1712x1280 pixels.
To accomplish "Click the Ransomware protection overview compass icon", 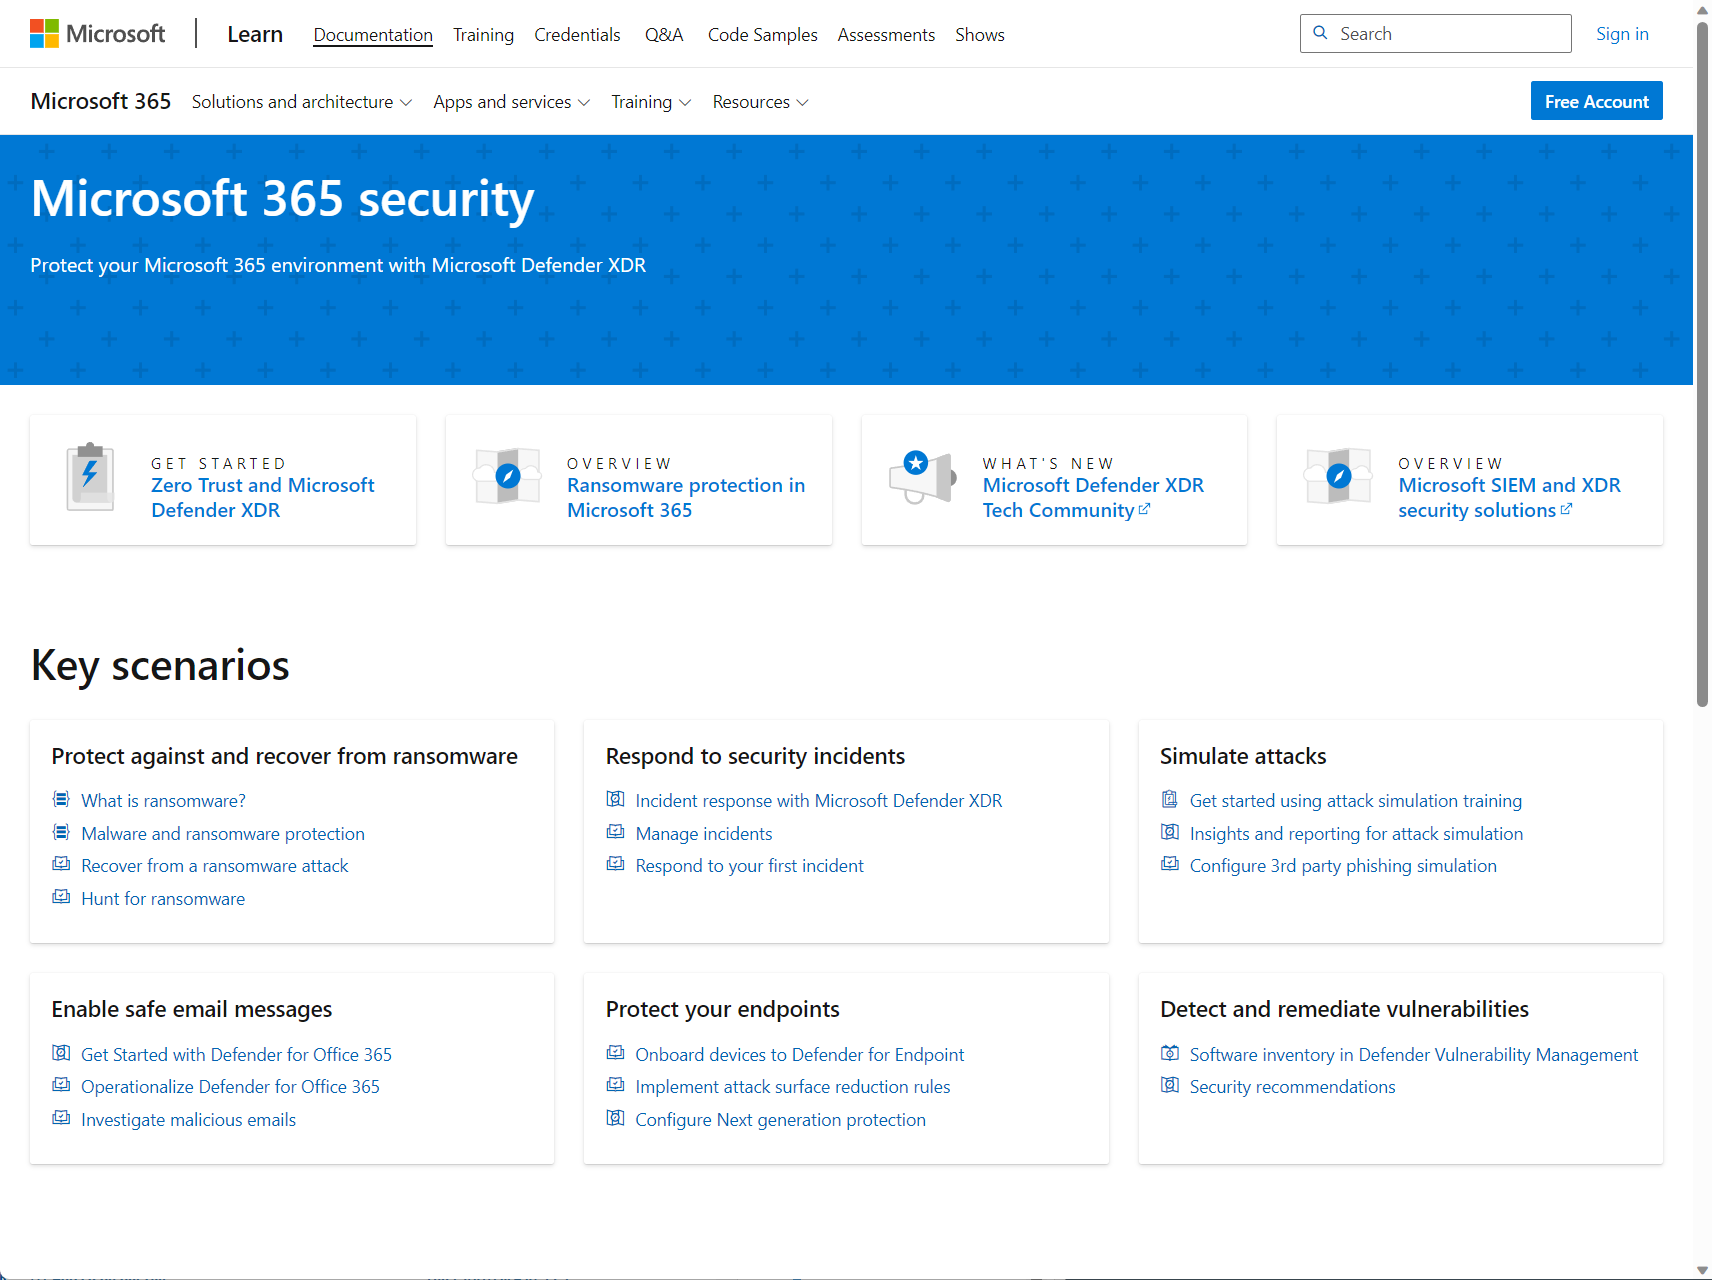I will click(x=508, y=476).
